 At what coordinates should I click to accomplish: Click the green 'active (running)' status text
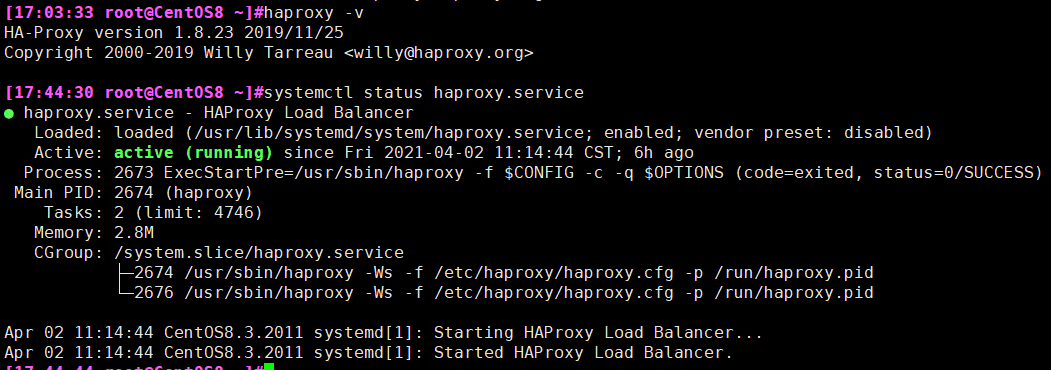(193, 153)
